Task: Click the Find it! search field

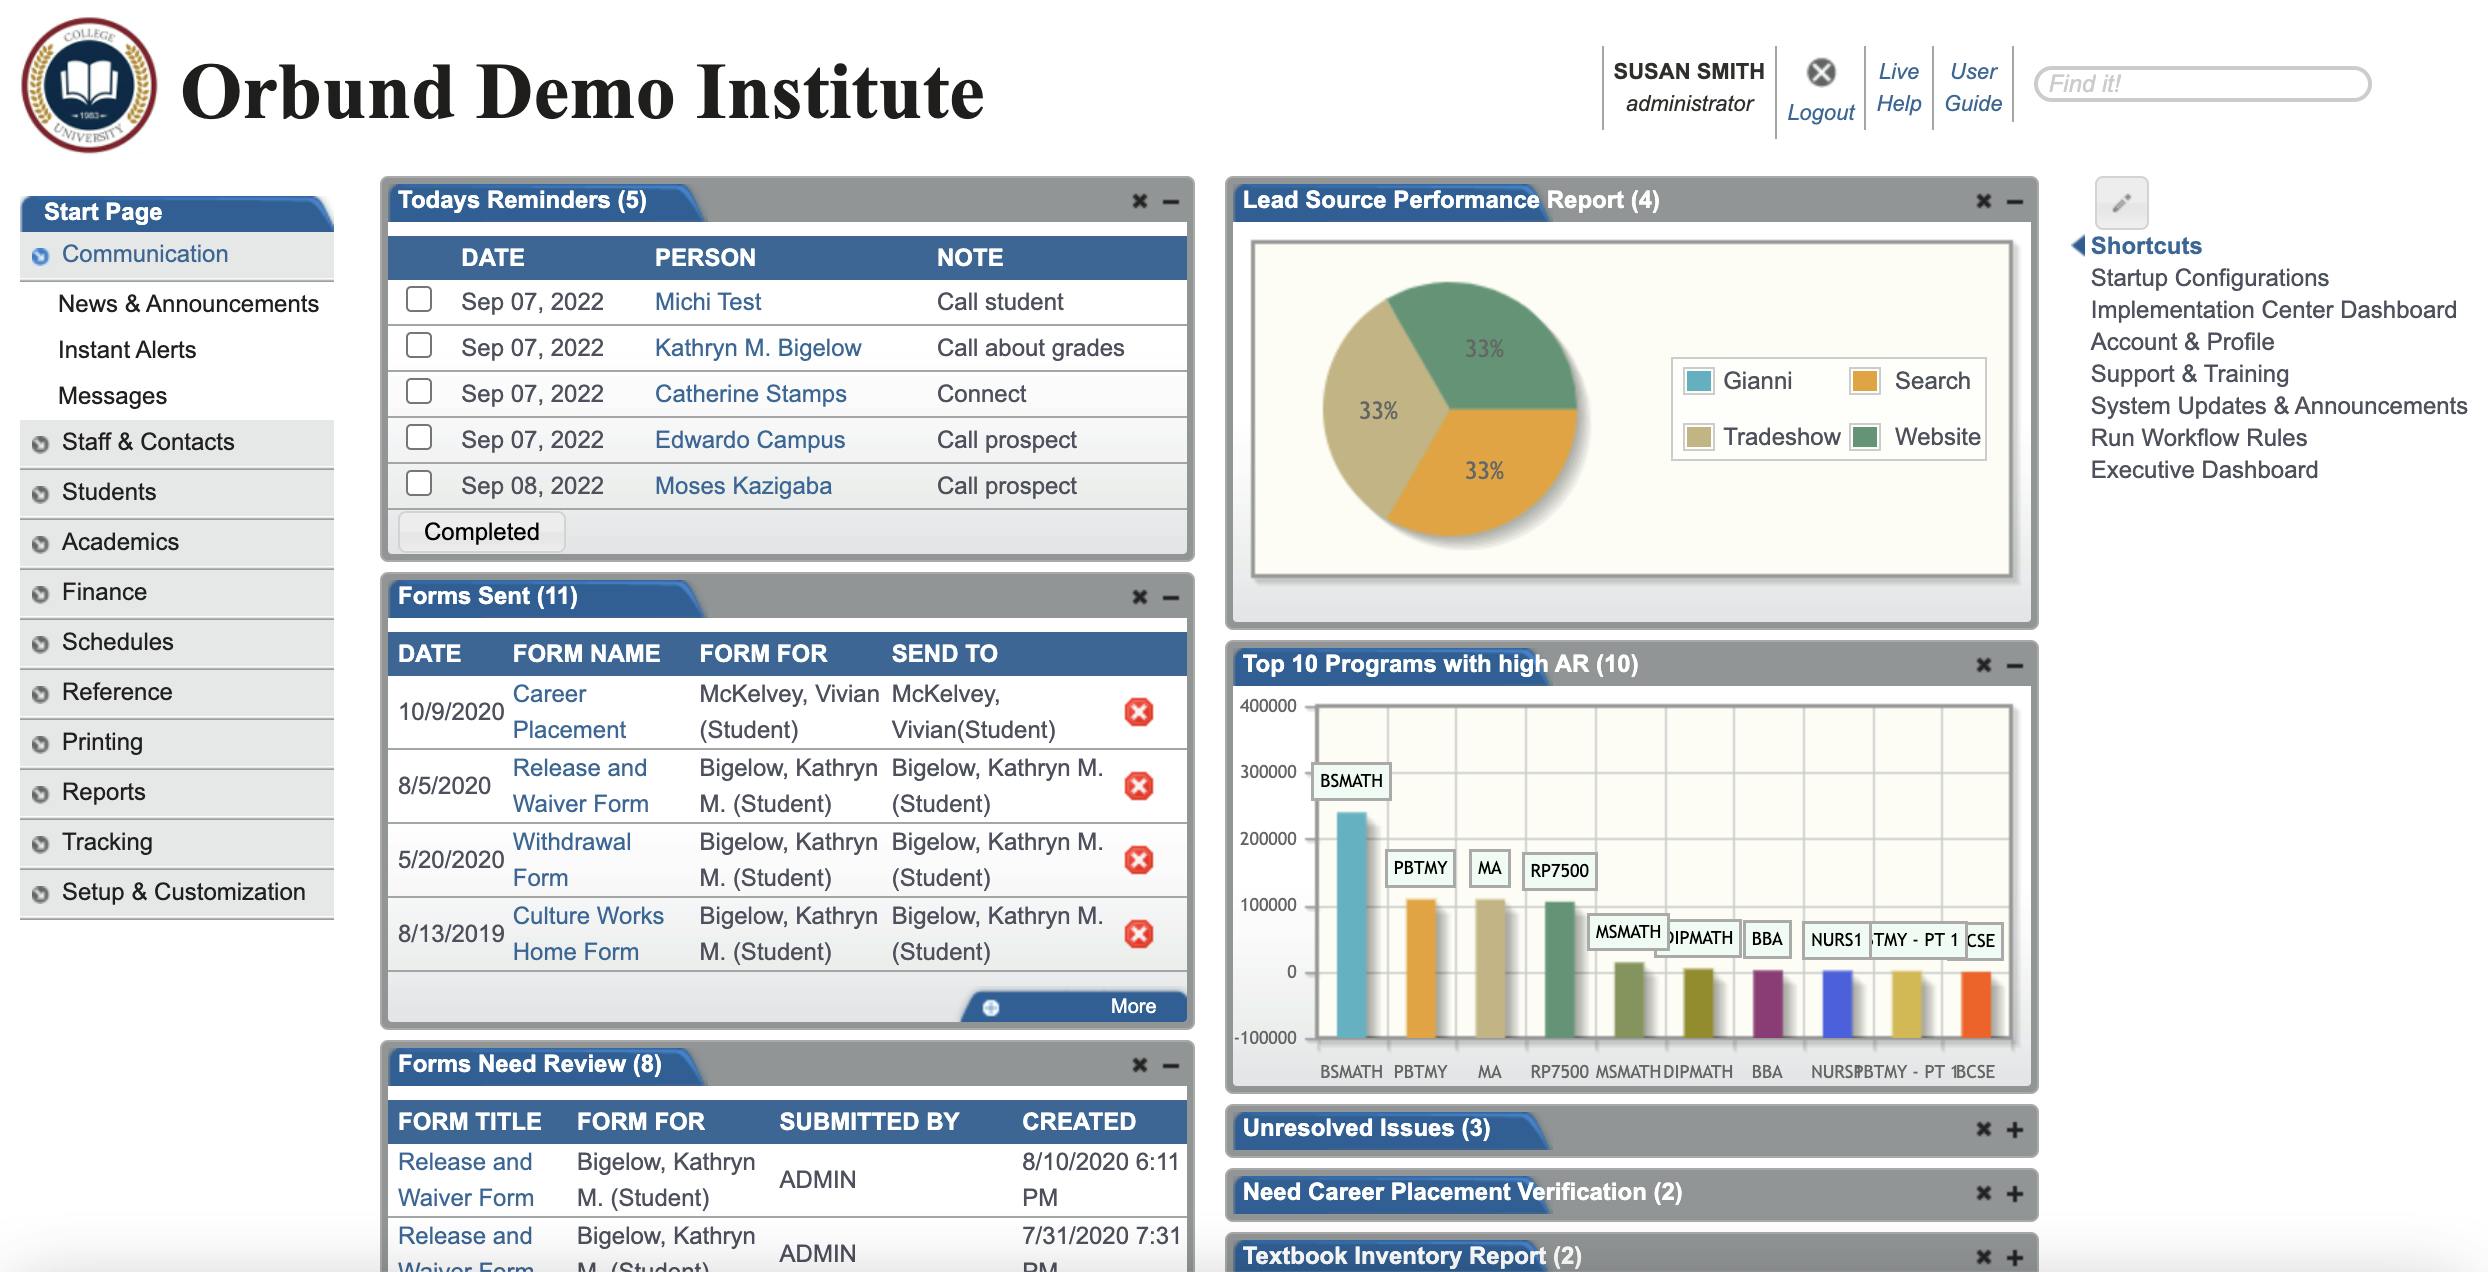Action: pos(2201,84)
